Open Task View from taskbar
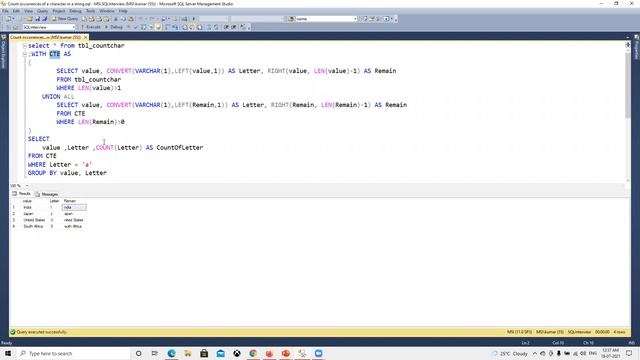Screen dimensions: 640x360 (x=155, y=353)
